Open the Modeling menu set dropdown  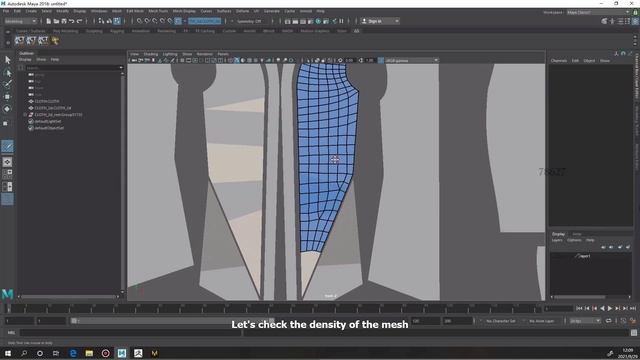coord(20,21)
